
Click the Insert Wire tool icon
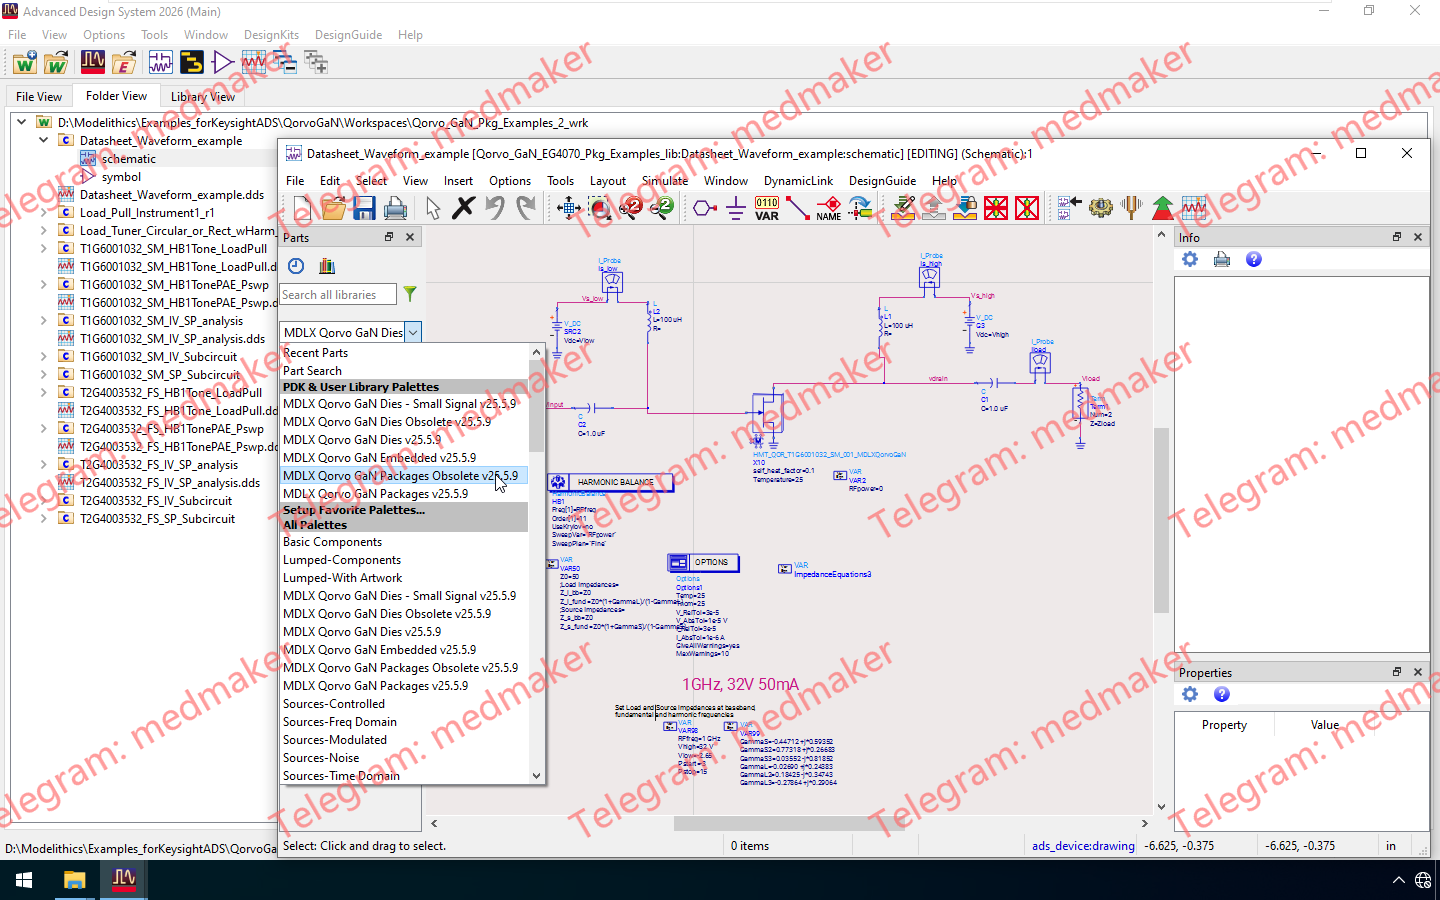pos(798,208)
